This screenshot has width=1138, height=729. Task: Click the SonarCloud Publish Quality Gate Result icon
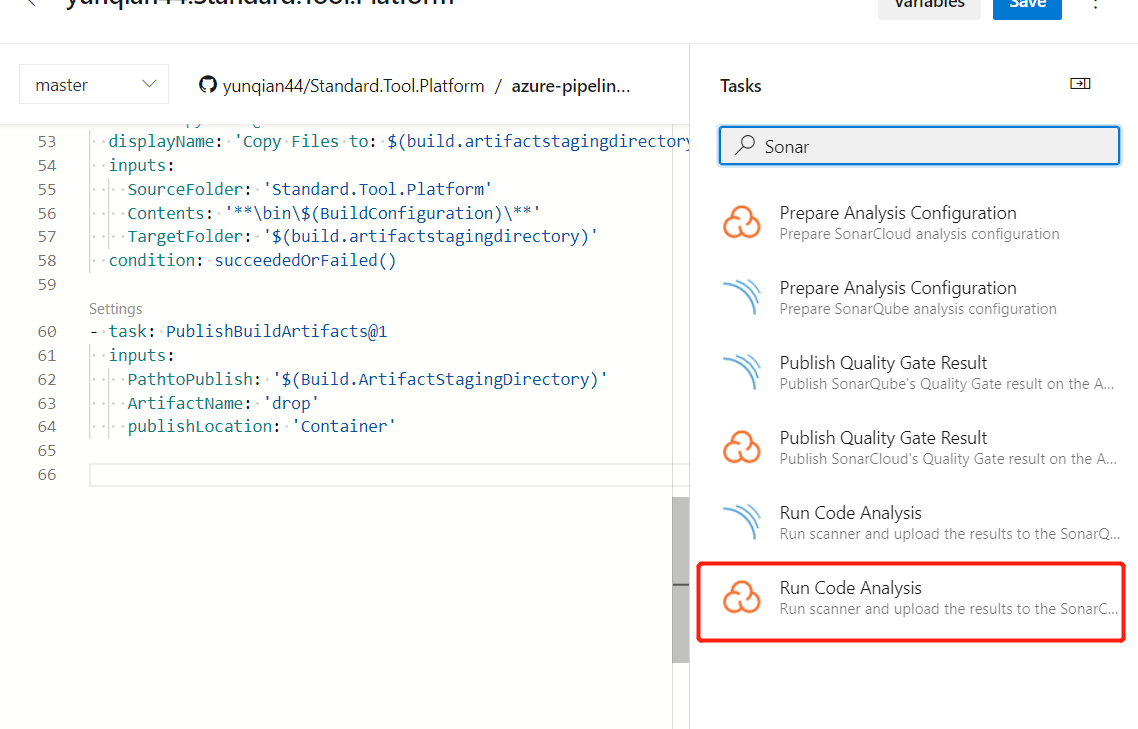(741, 447)
